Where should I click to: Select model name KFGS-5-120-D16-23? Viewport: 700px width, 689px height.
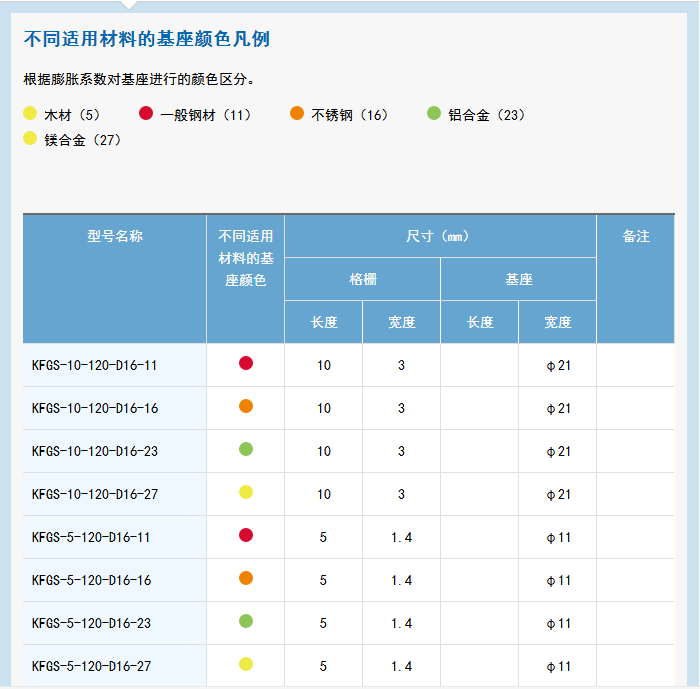[x=91, y=623]
